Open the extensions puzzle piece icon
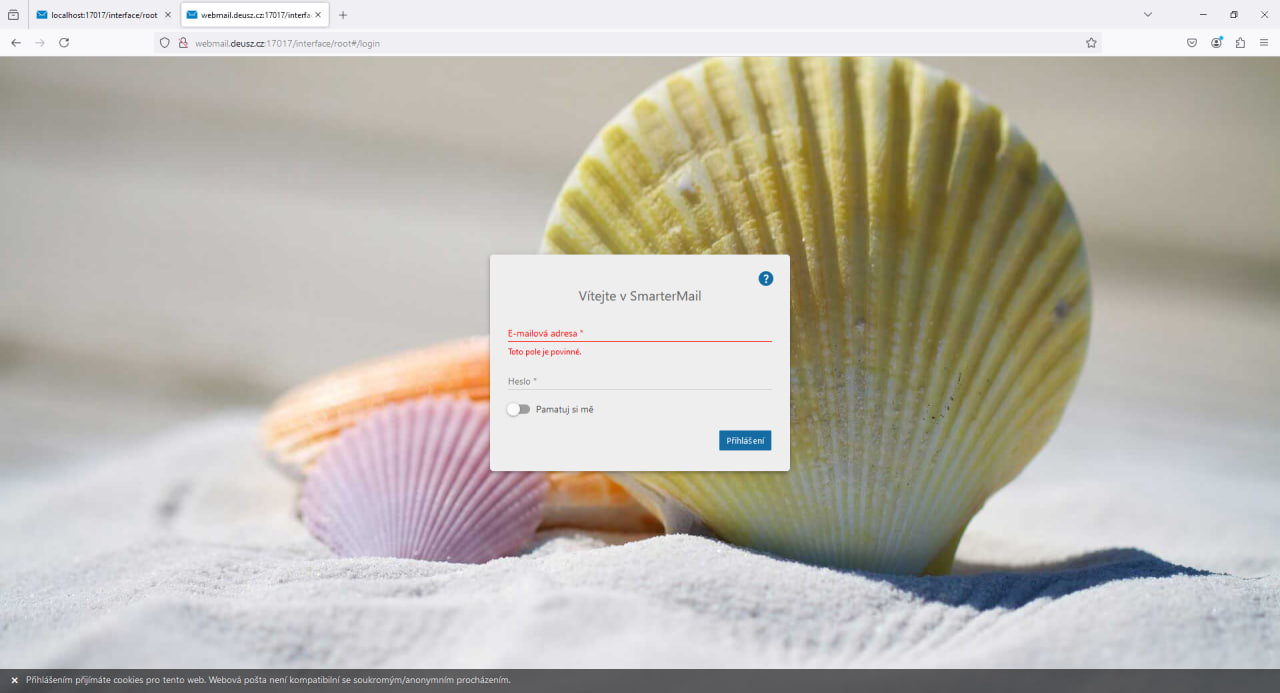Image resolution: width=1280 pixels, height=693 pixels. click(x=1240, y=43)
